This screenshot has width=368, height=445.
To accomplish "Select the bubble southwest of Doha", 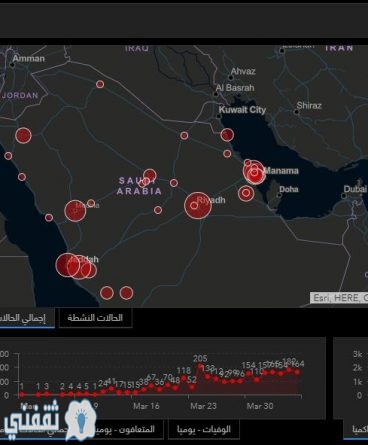I will pyautogui.click(x=246, y=193).
